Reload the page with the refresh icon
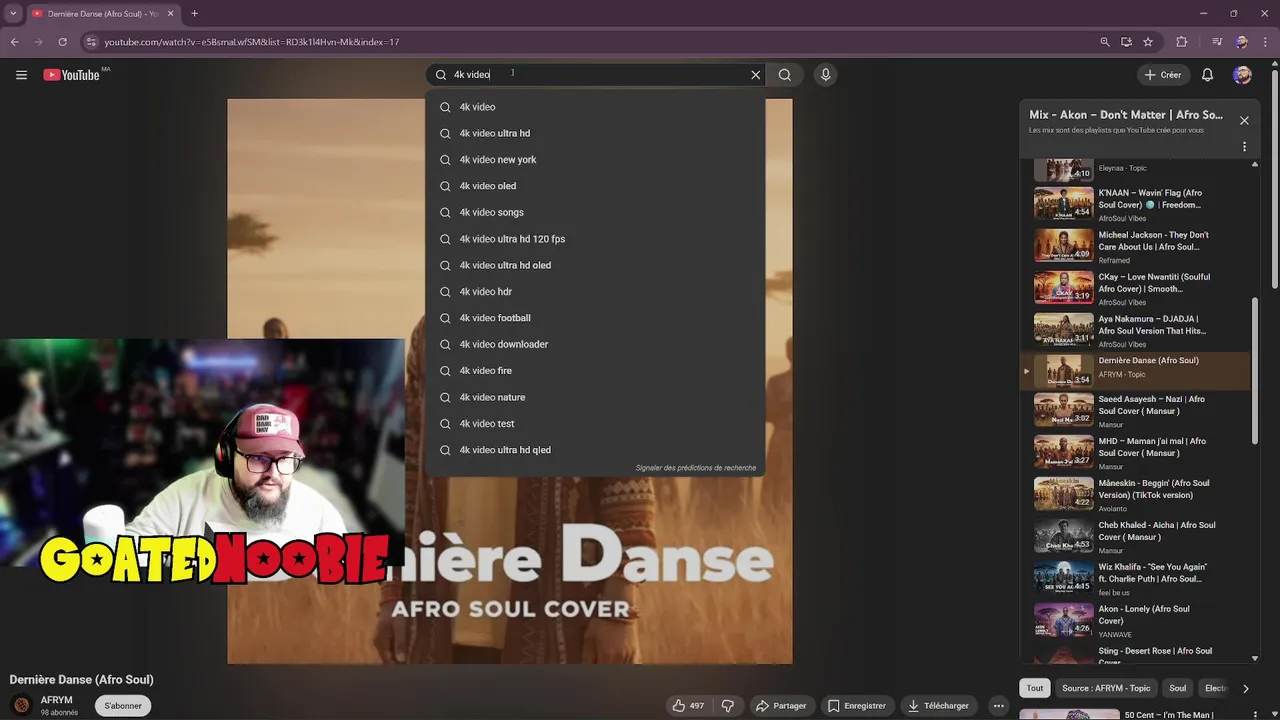The image size is (1280, 720). (62, 42)
